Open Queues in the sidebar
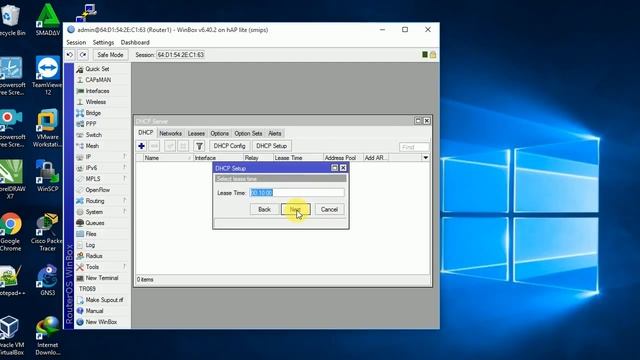This screenshot has height=360, width=640. 95,223
